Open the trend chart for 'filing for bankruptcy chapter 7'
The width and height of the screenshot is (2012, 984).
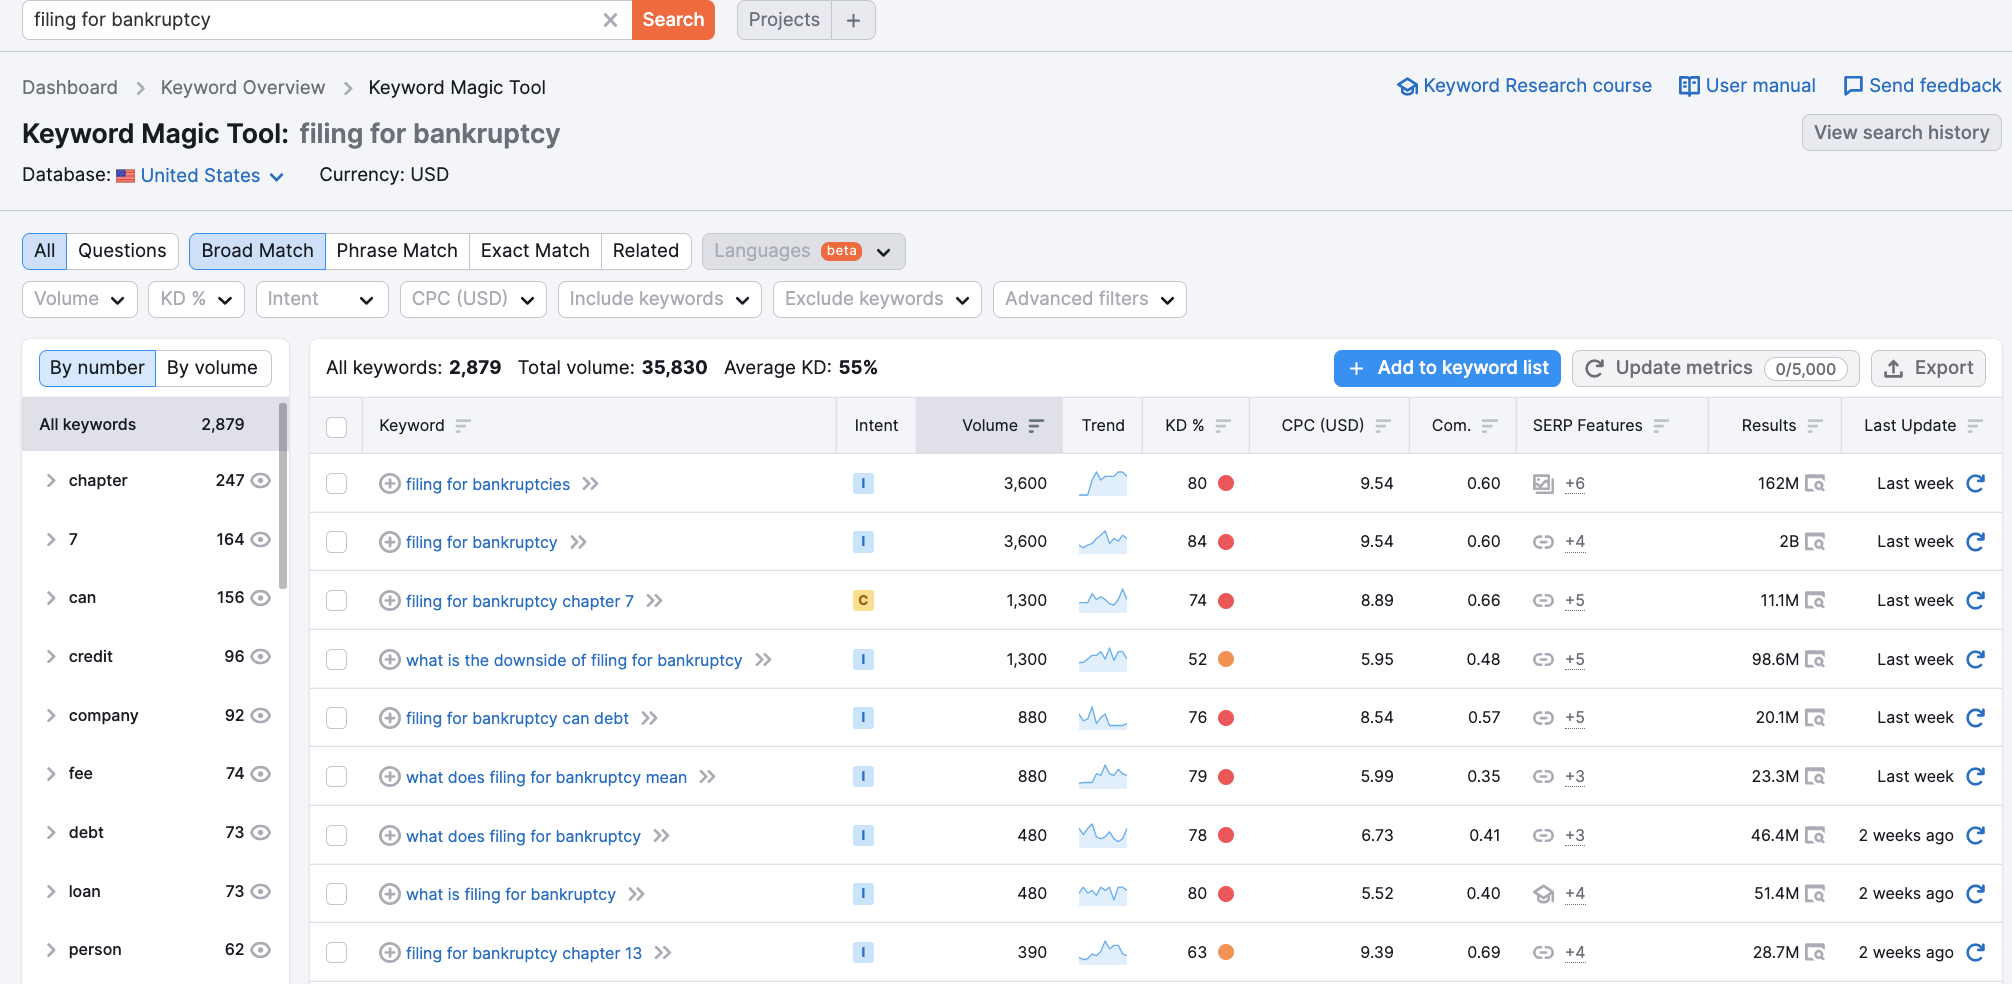(x=1103, y=601)
